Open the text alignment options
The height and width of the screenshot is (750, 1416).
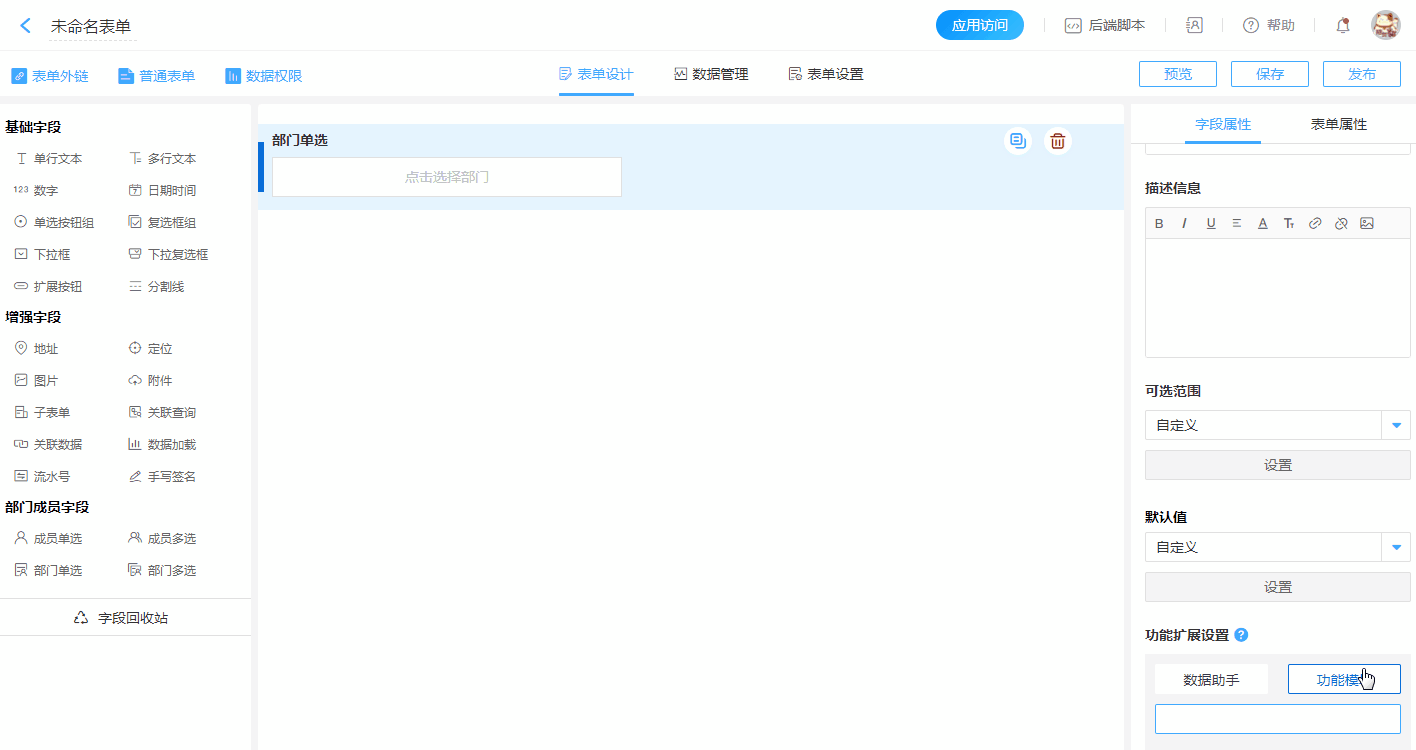(1237, 224)
